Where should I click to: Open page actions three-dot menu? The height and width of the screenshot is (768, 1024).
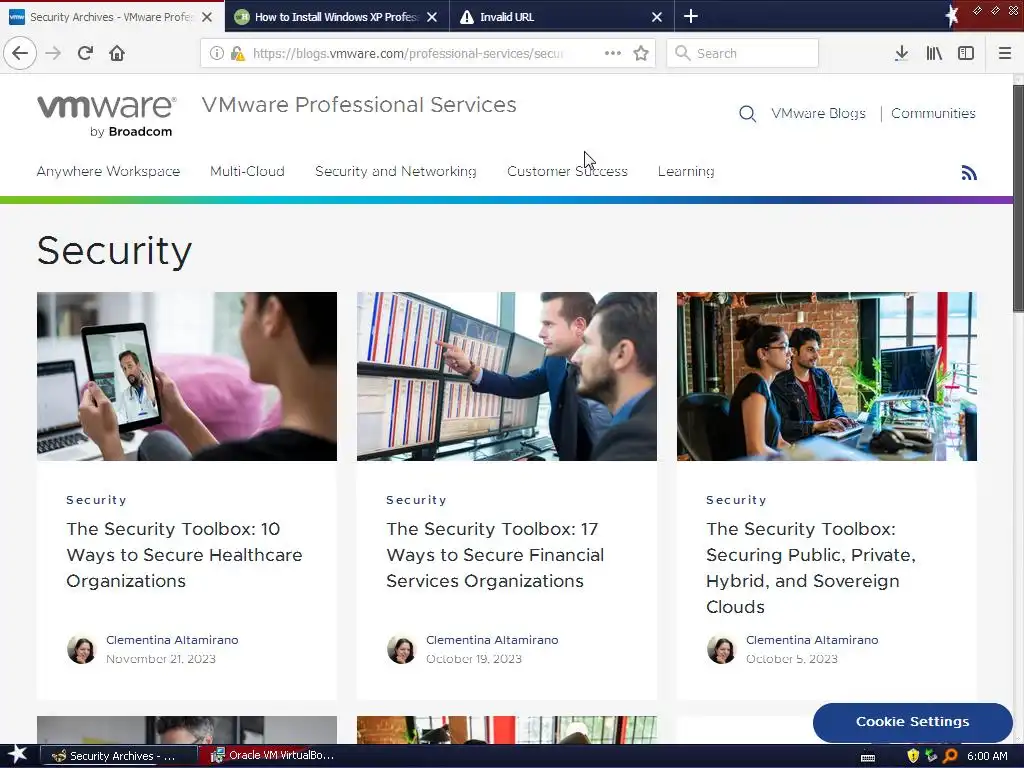pos(613,53)
